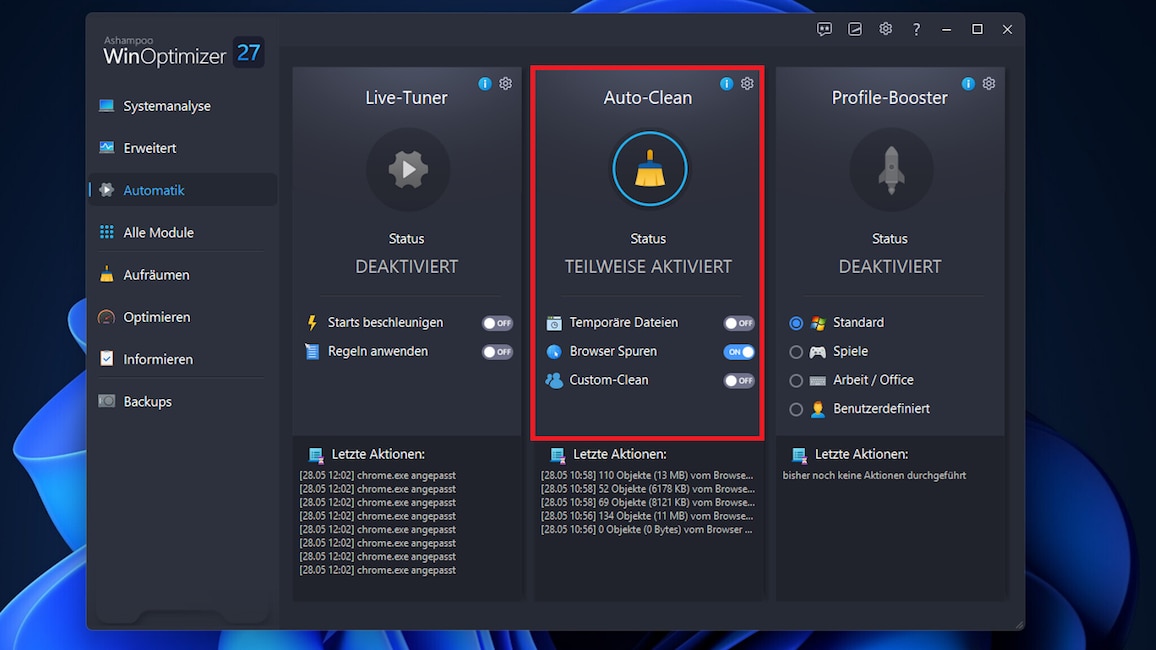Screen dimensions: 1156x650
Task: Click the Profile-Booster rocket icon
Action: click(891, 170)
